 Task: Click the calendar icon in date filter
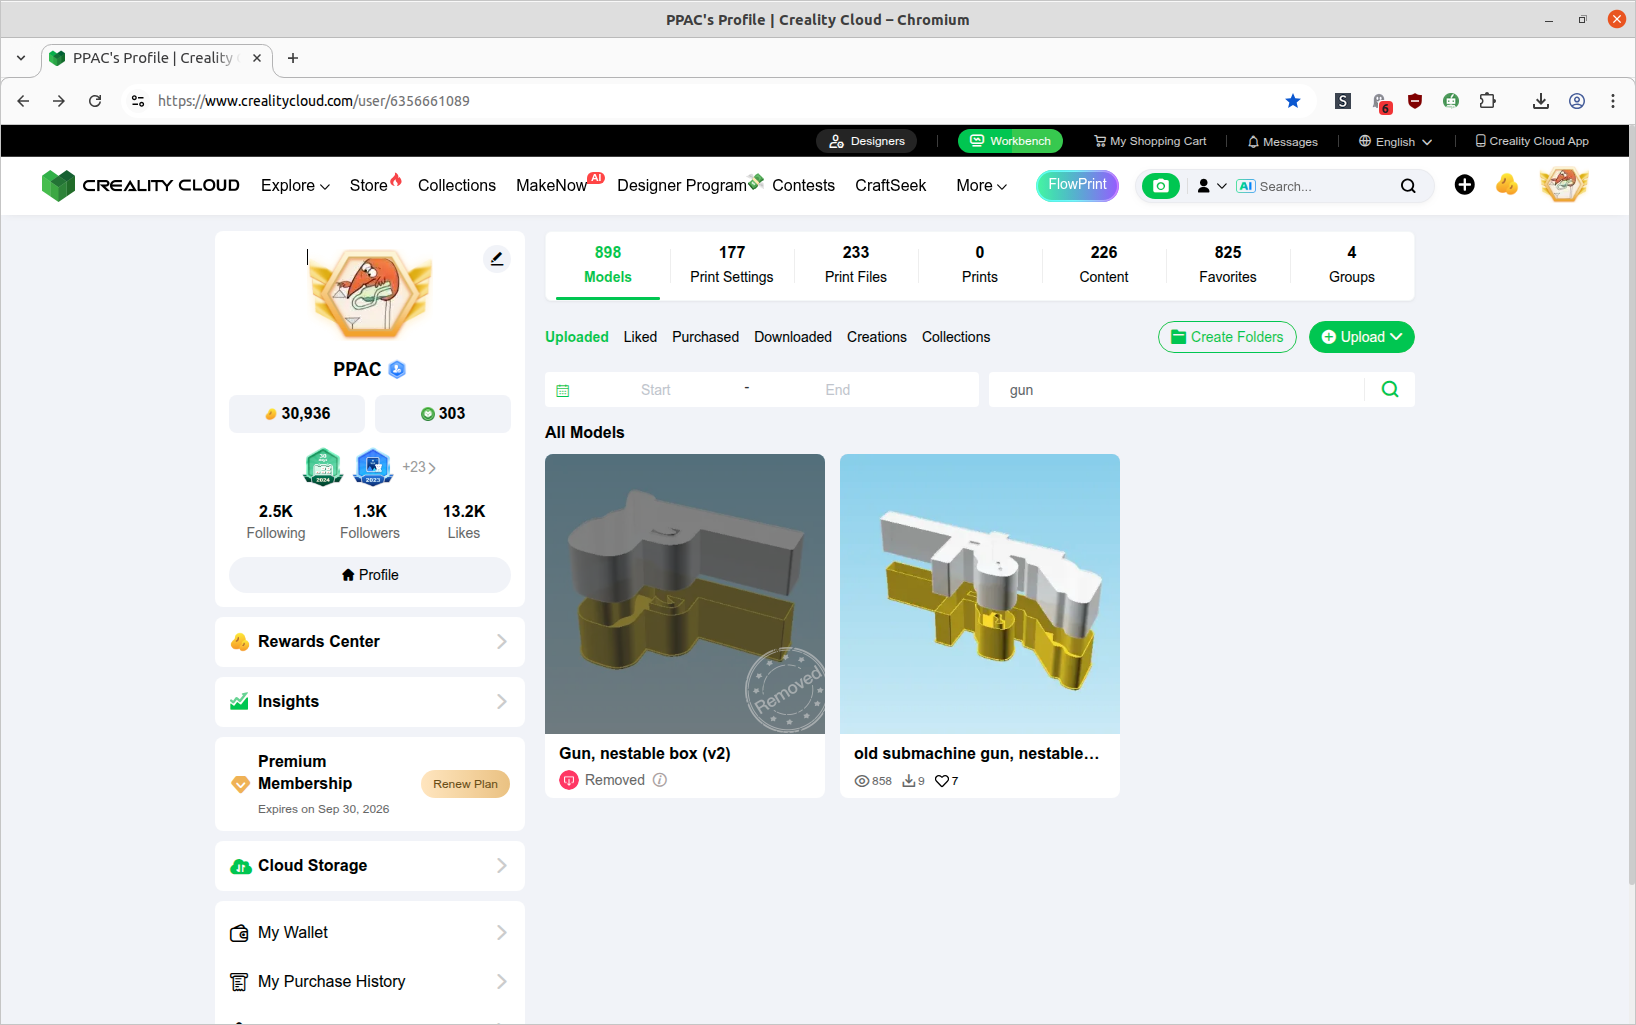pyautogui.click(x=563, y=391)
